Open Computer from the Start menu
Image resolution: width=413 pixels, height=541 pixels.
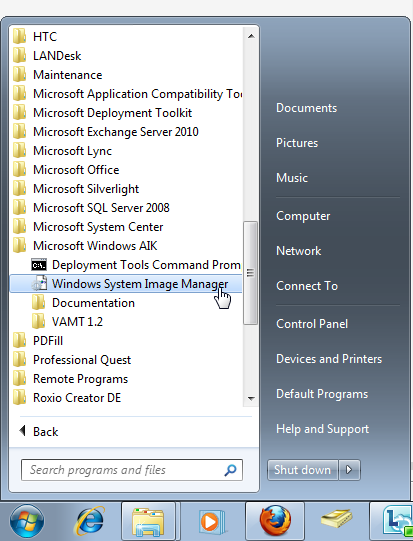(x=303, y=216)
